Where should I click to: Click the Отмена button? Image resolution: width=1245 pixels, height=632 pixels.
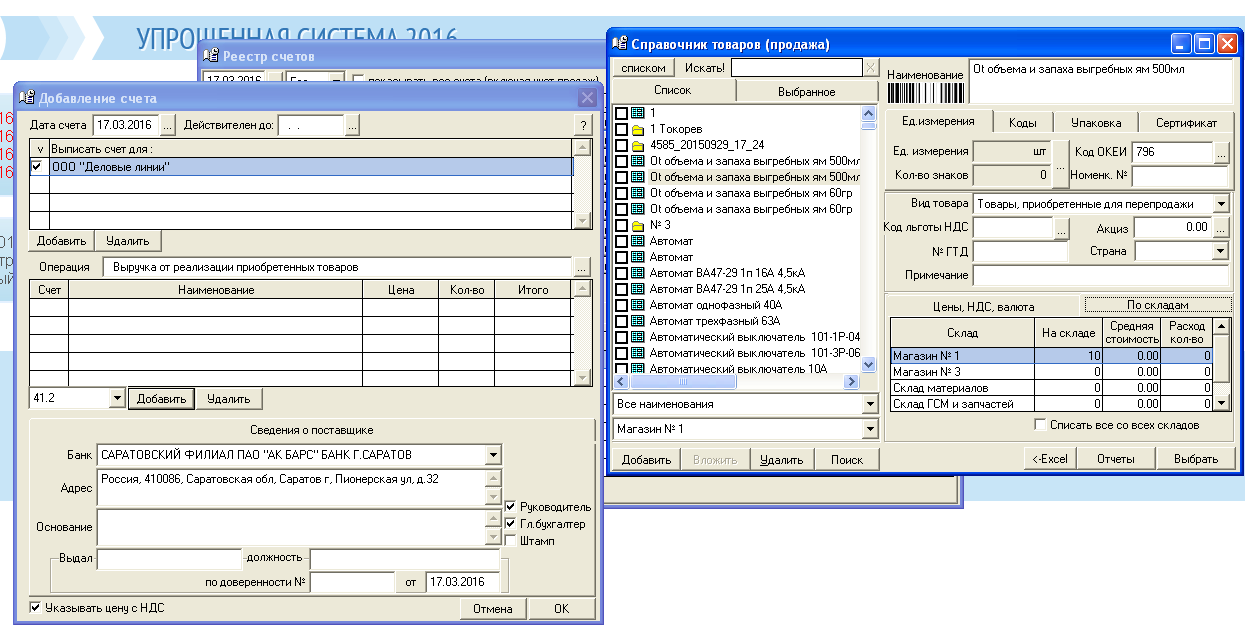tap(492, 609)
